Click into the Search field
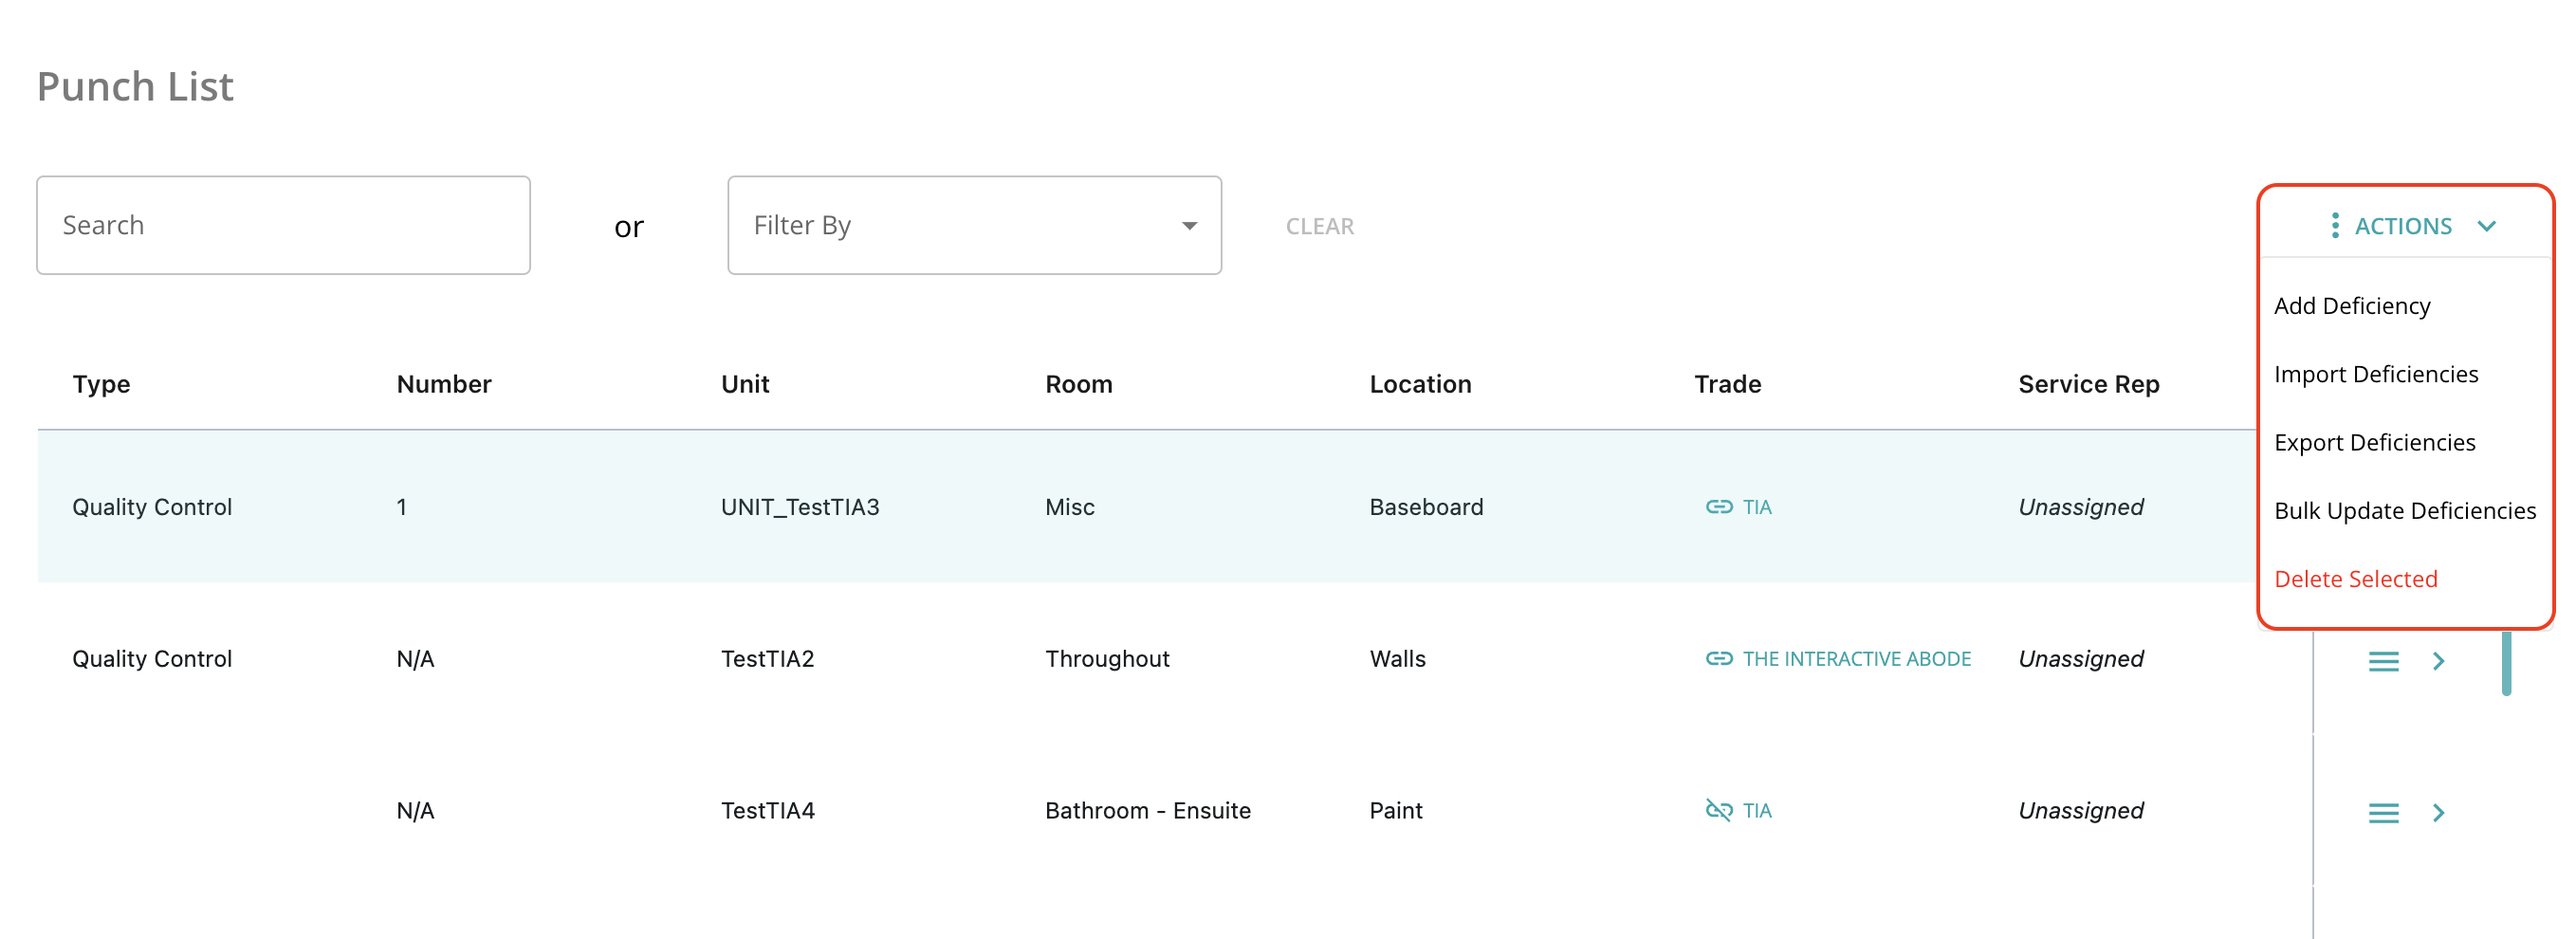Viewport: 2576px width, 939px height. [283, 226]
